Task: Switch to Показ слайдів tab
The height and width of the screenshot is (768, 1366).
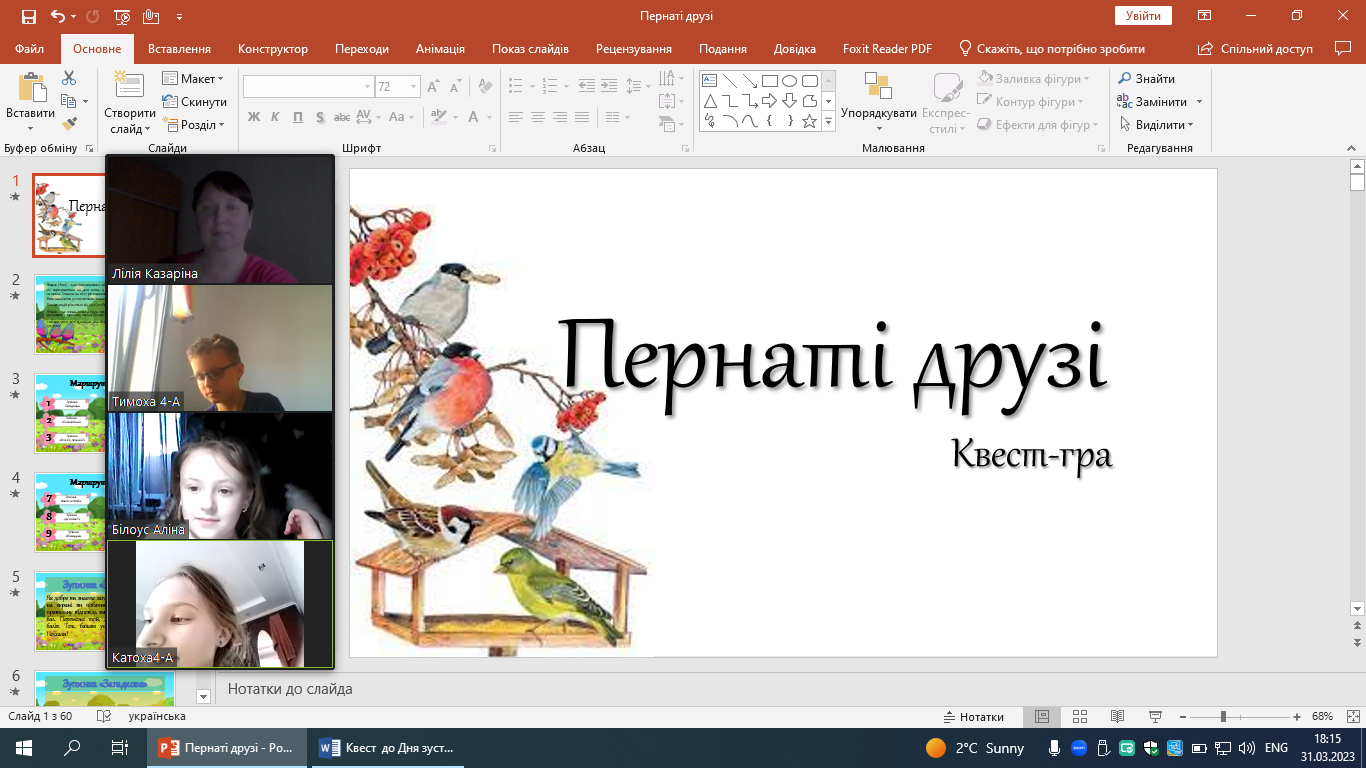Action: pos(530,48)
